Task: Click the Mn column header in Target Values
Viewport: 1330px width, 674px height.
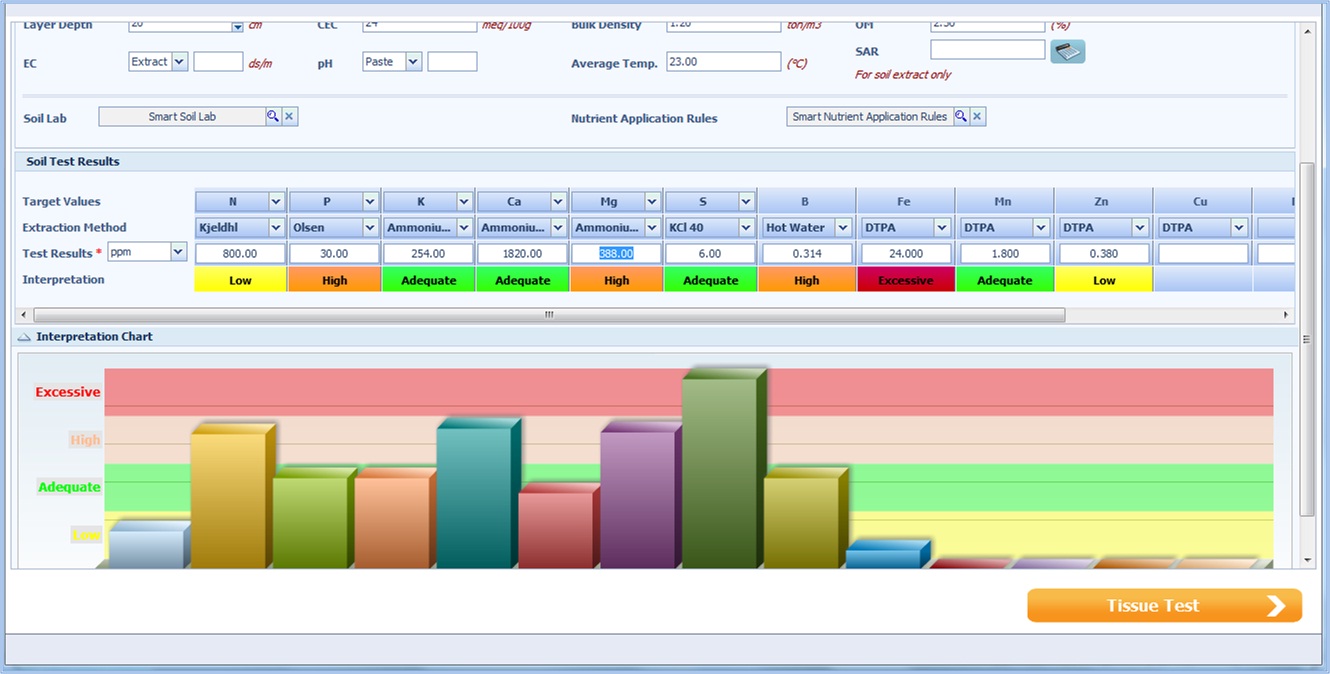Action: [1004, 202]
